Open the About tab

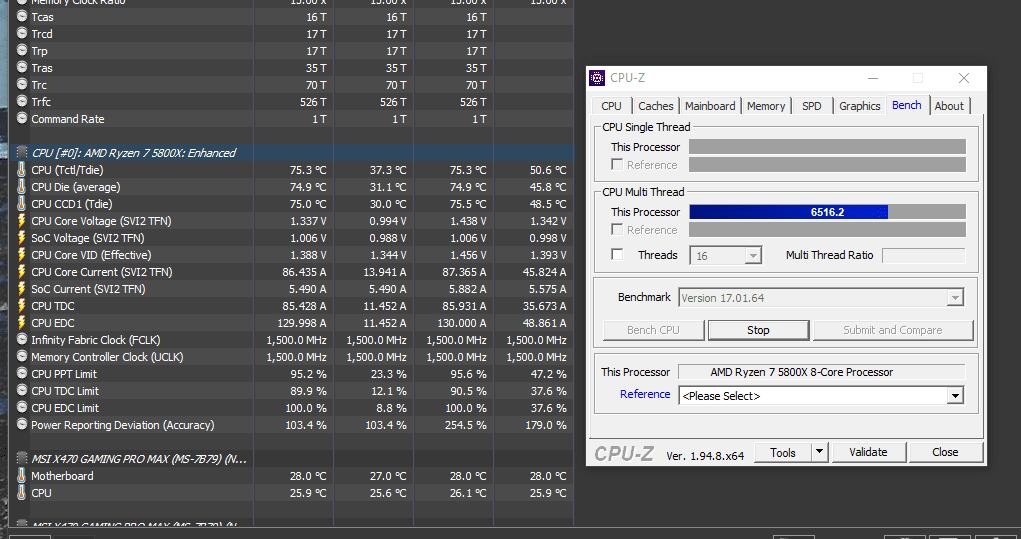pyautogui.click(x=949, y=106)
